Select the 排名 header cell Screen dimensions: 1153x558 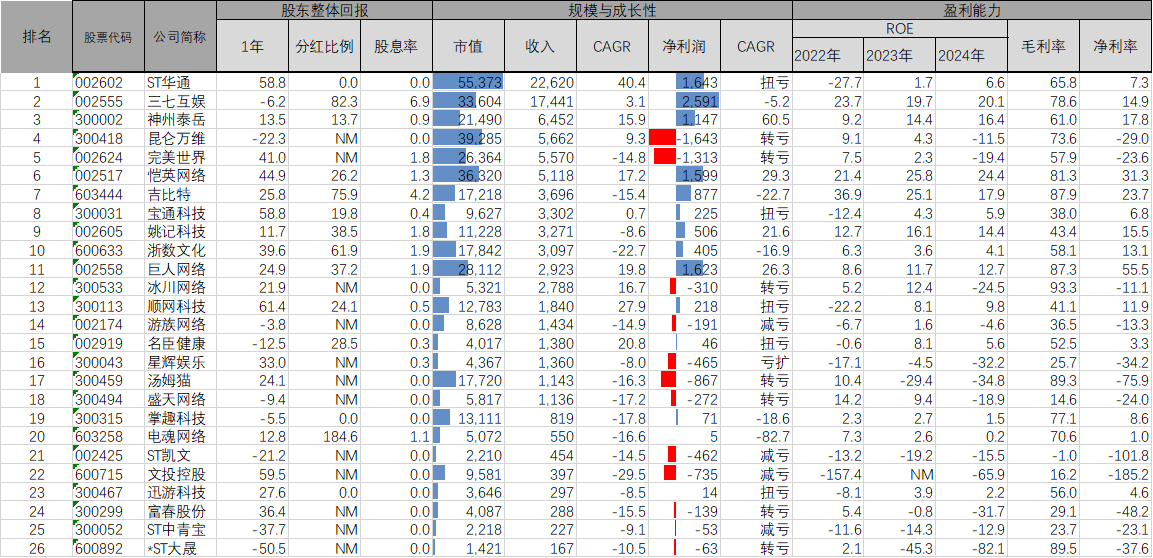click(x=37, y=37)
